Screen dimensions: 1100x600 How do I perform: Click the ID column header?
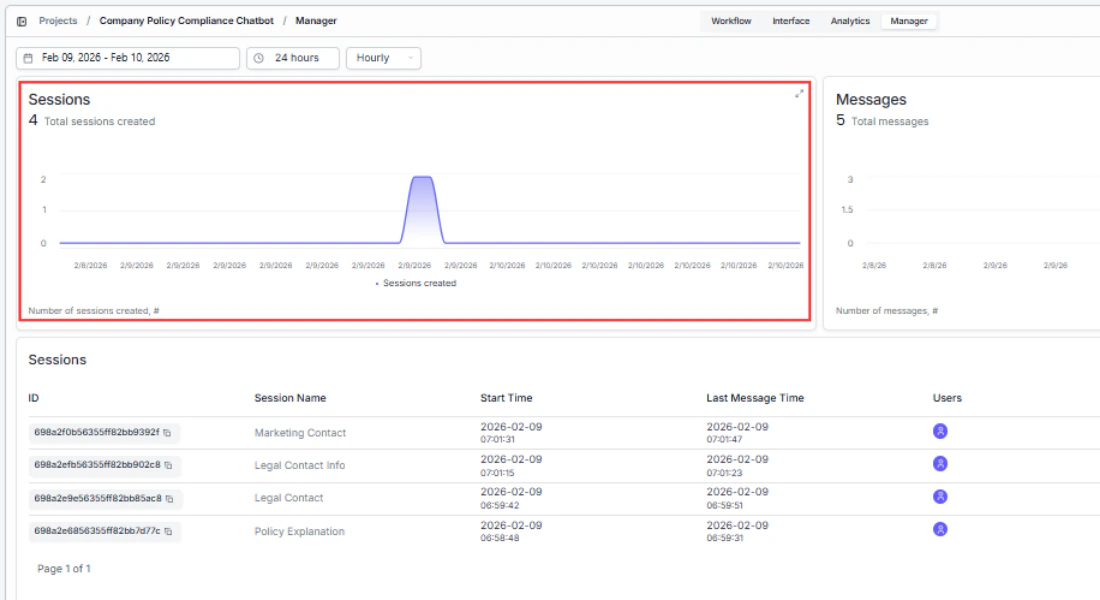[33, 398]
